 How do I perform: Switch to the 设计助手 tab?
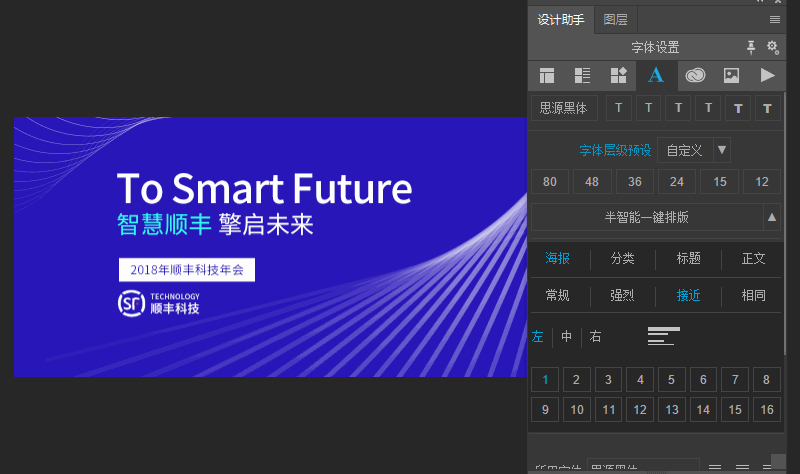(561, 20)
